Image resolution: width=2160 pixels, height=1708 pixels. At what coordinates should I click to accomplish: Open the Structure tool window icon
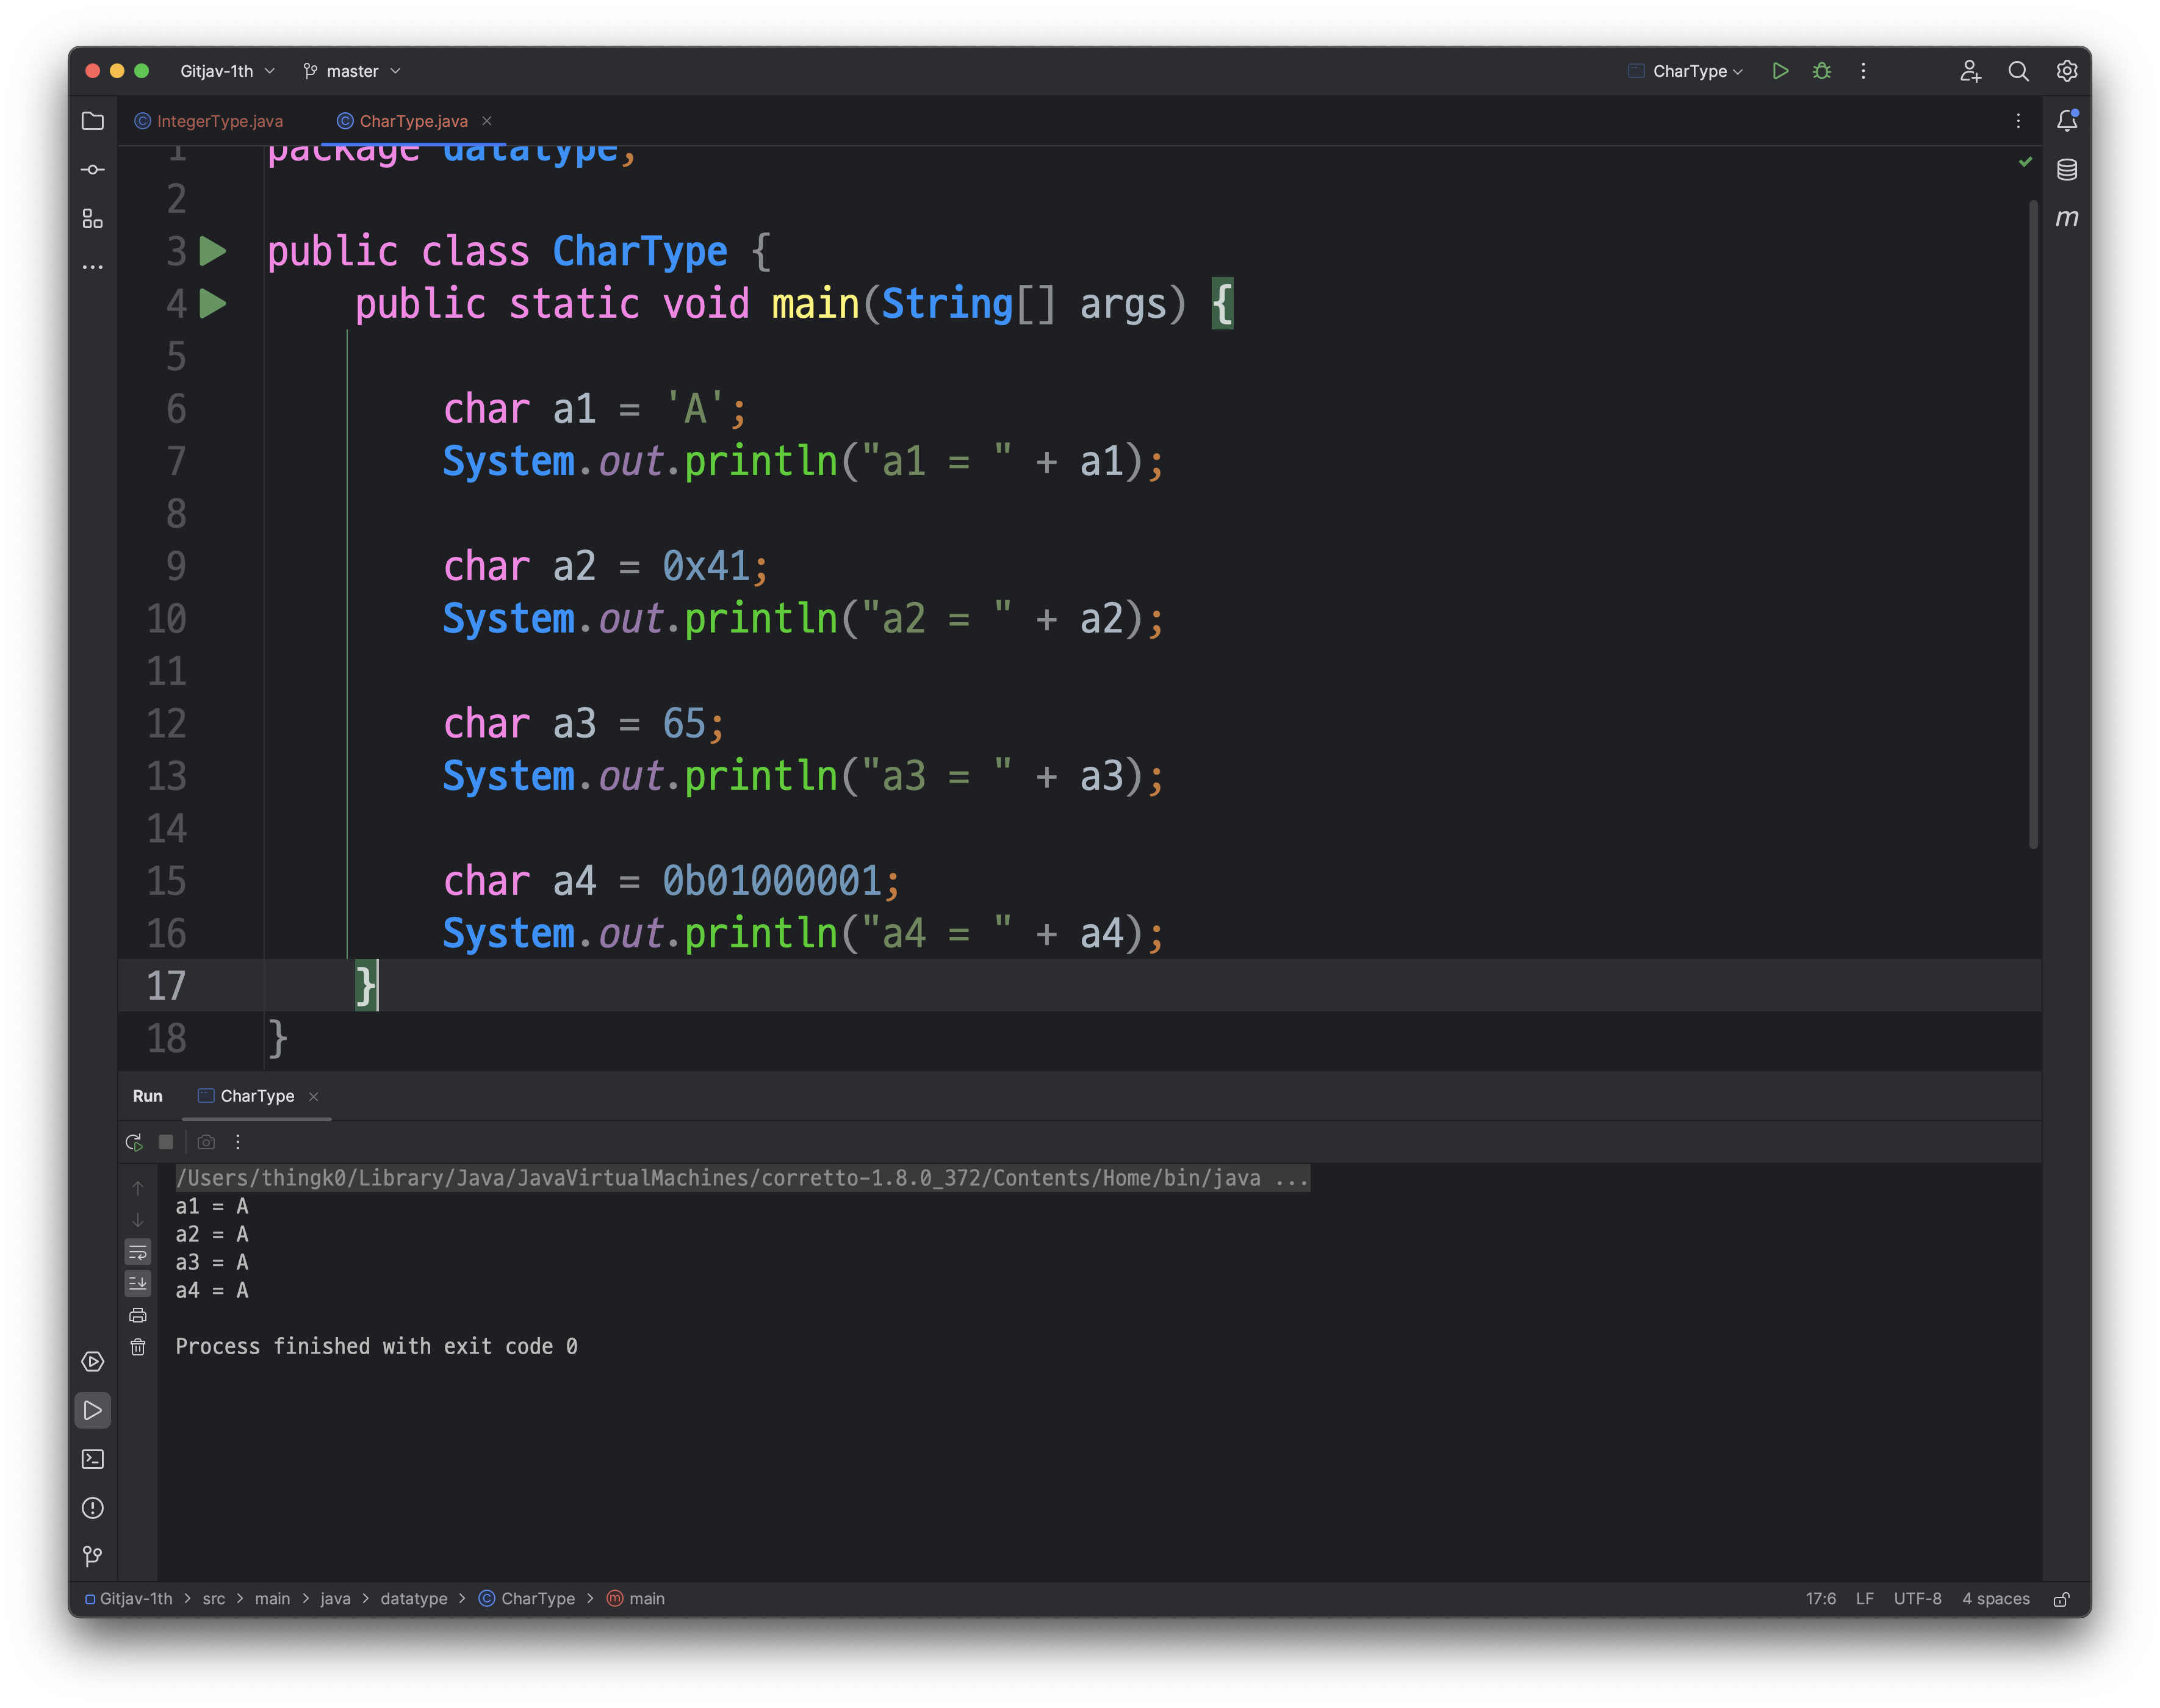point(92,218)
